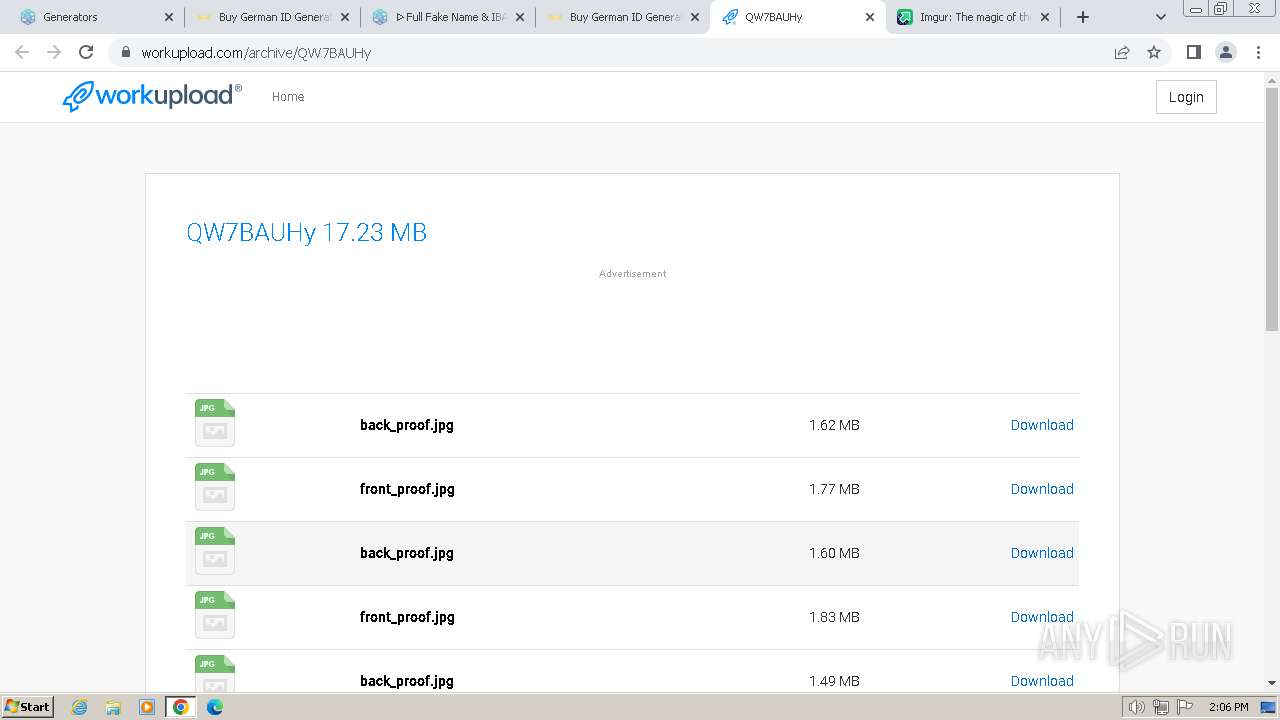Open the Chrome three-dot menu
The height and width of the screenshot is (720, 1280).
(x=1258, y=52)
